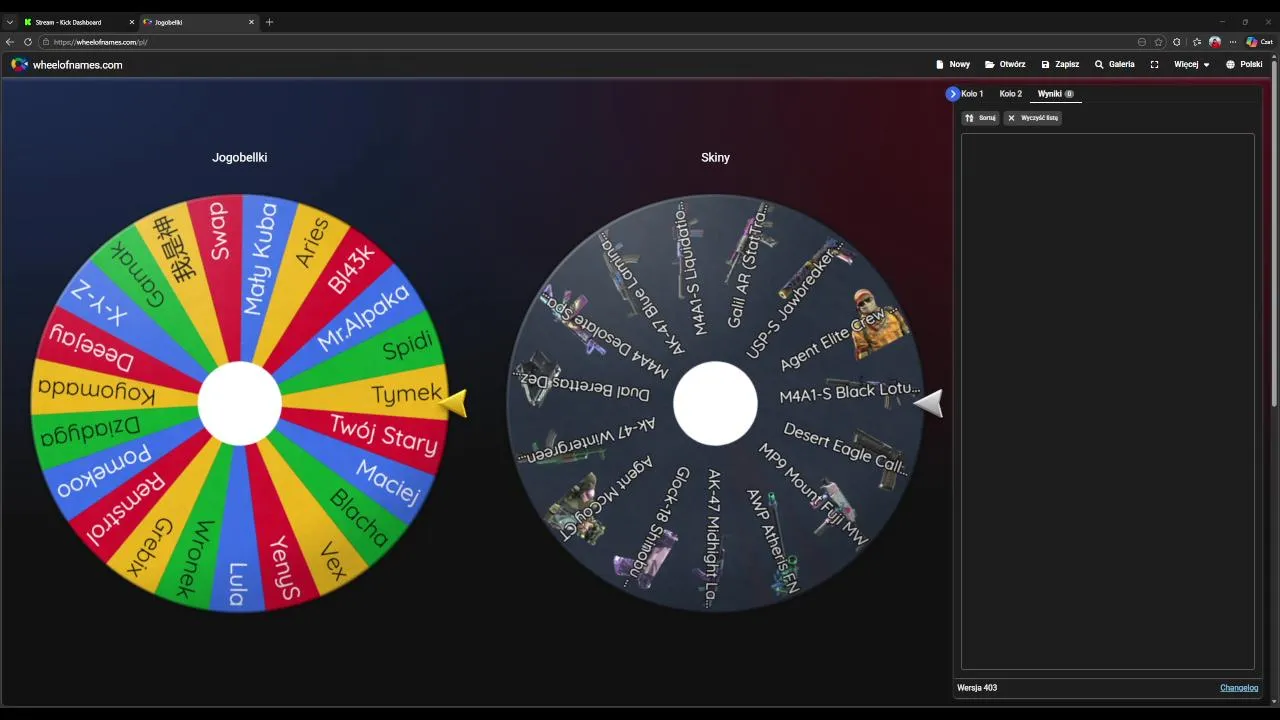The image size is (1280, 720).
Task: Open the Galeria search
Action: [1114, 64]
